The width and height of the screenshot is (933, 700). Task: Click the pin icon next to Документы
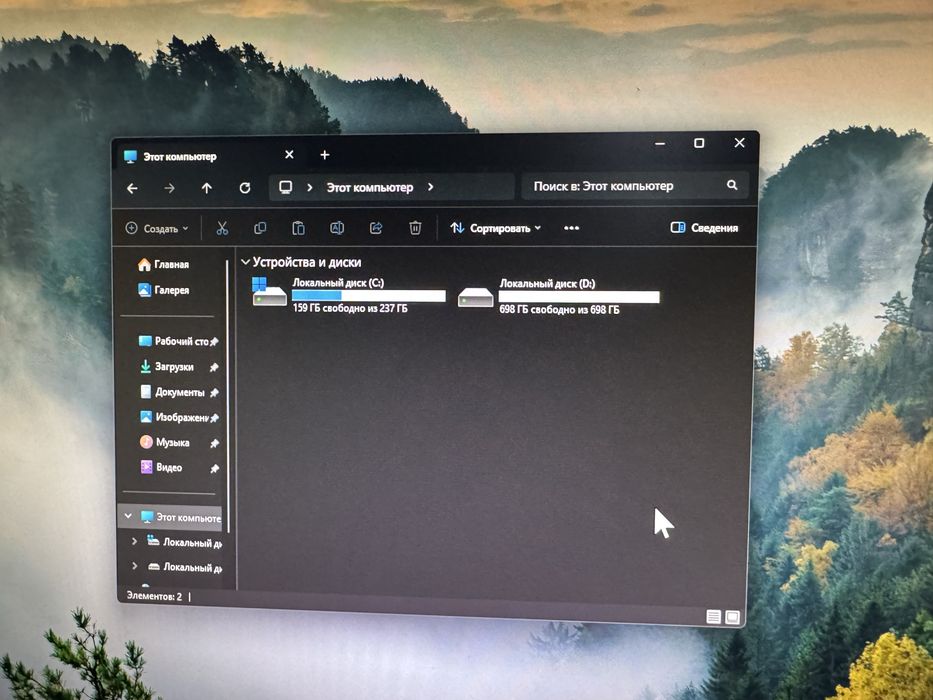214,393
